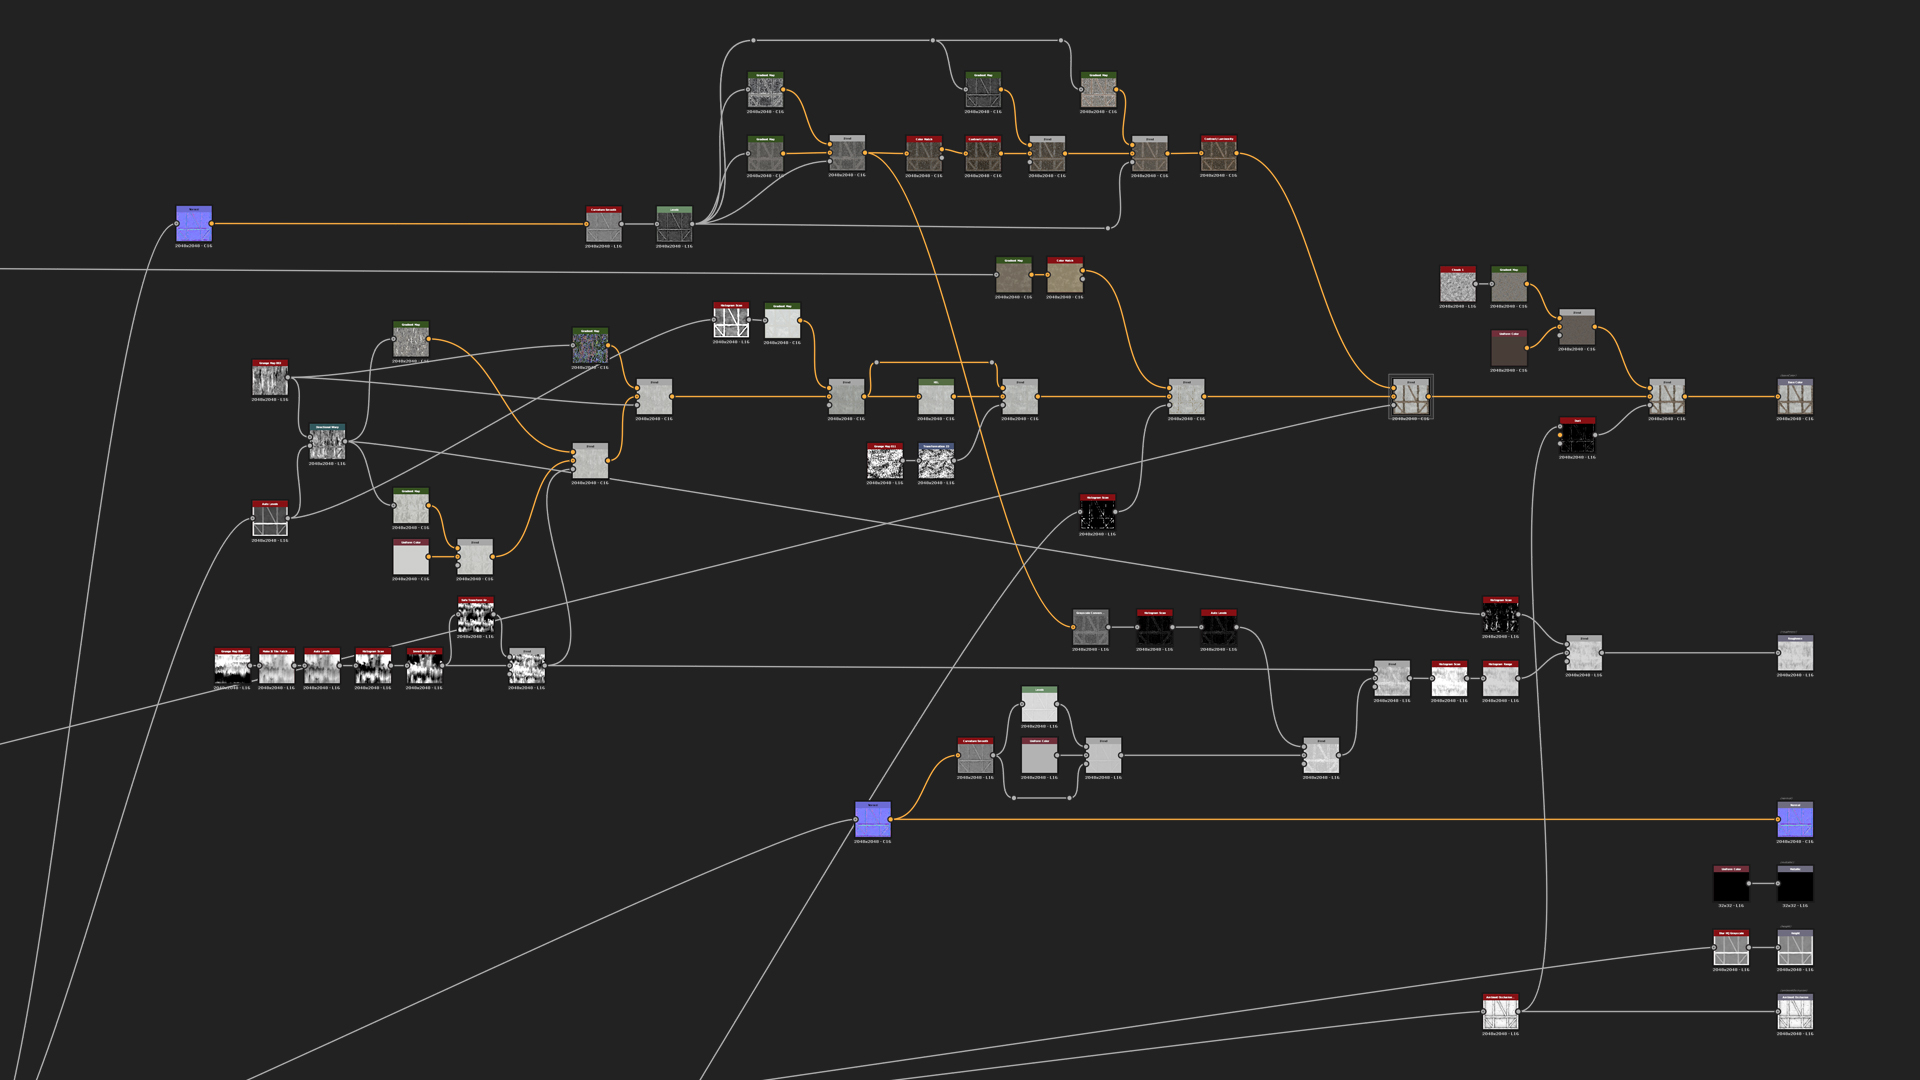The width and height of the screenshot is (1920, 1080).
Task: Select the Grunge Map 011 node
Action: coord(884,462)
